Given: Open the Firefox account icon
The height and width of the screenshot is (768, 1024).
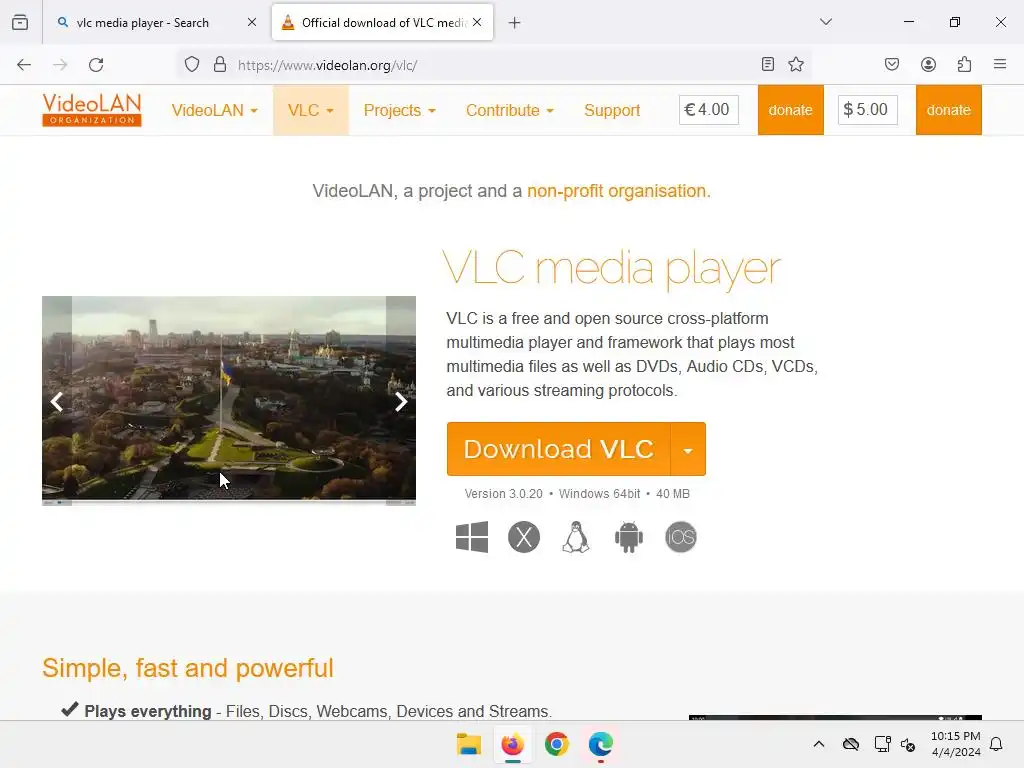Looking at the screenshot, I should (928, 64).
